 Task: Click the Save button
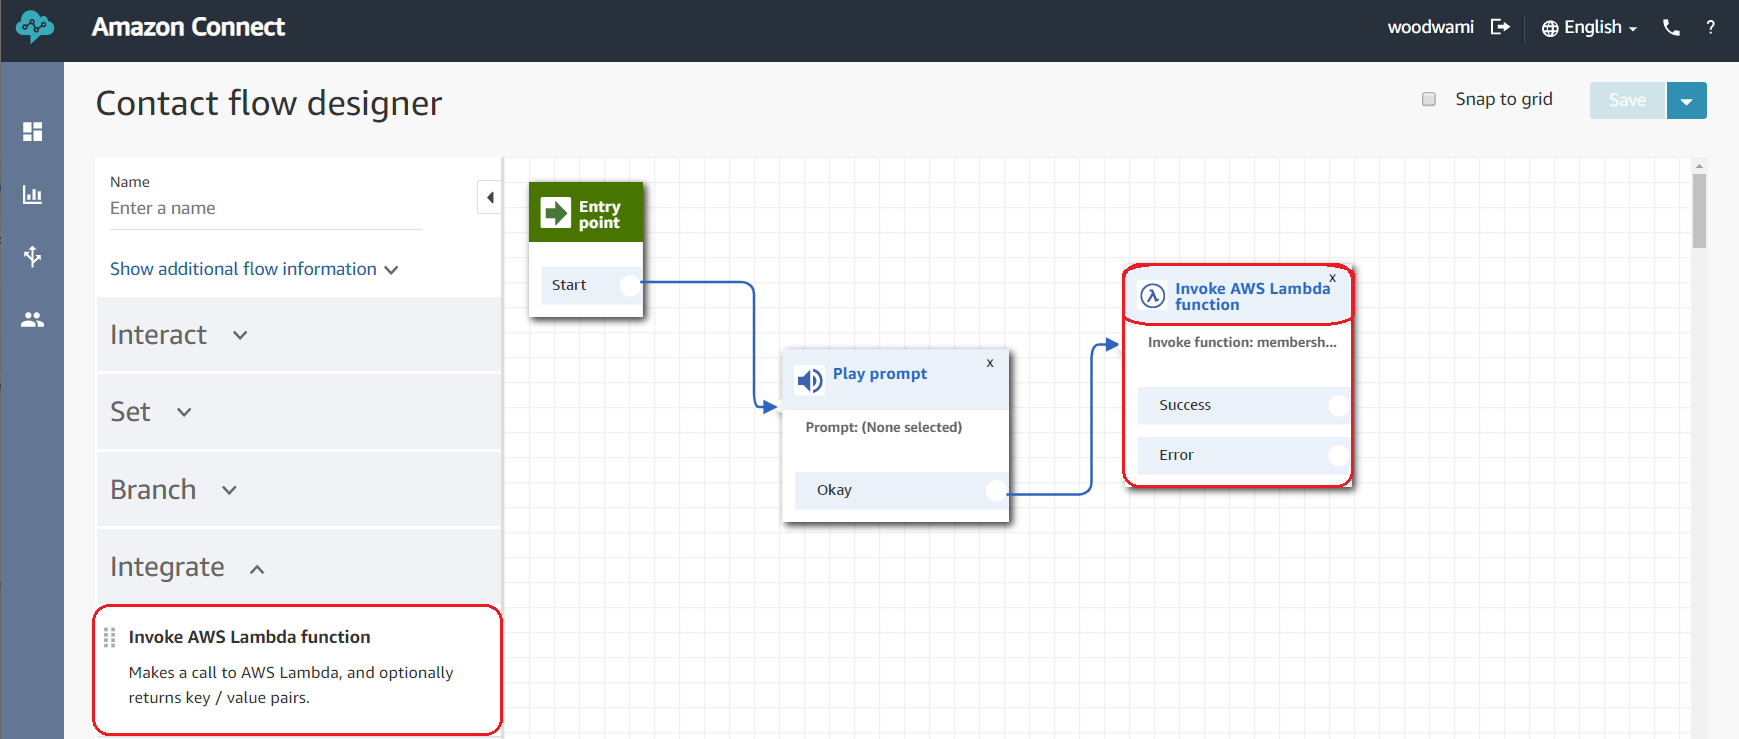(x=1628, y=101)
